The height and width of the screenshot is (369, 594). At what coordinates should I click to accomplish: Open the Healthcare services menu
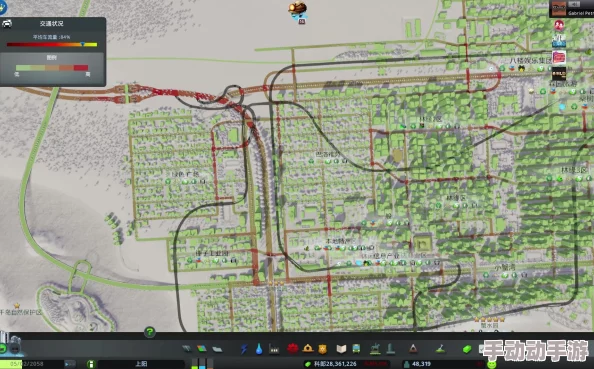pyautogui.click(x=292, y=349)
